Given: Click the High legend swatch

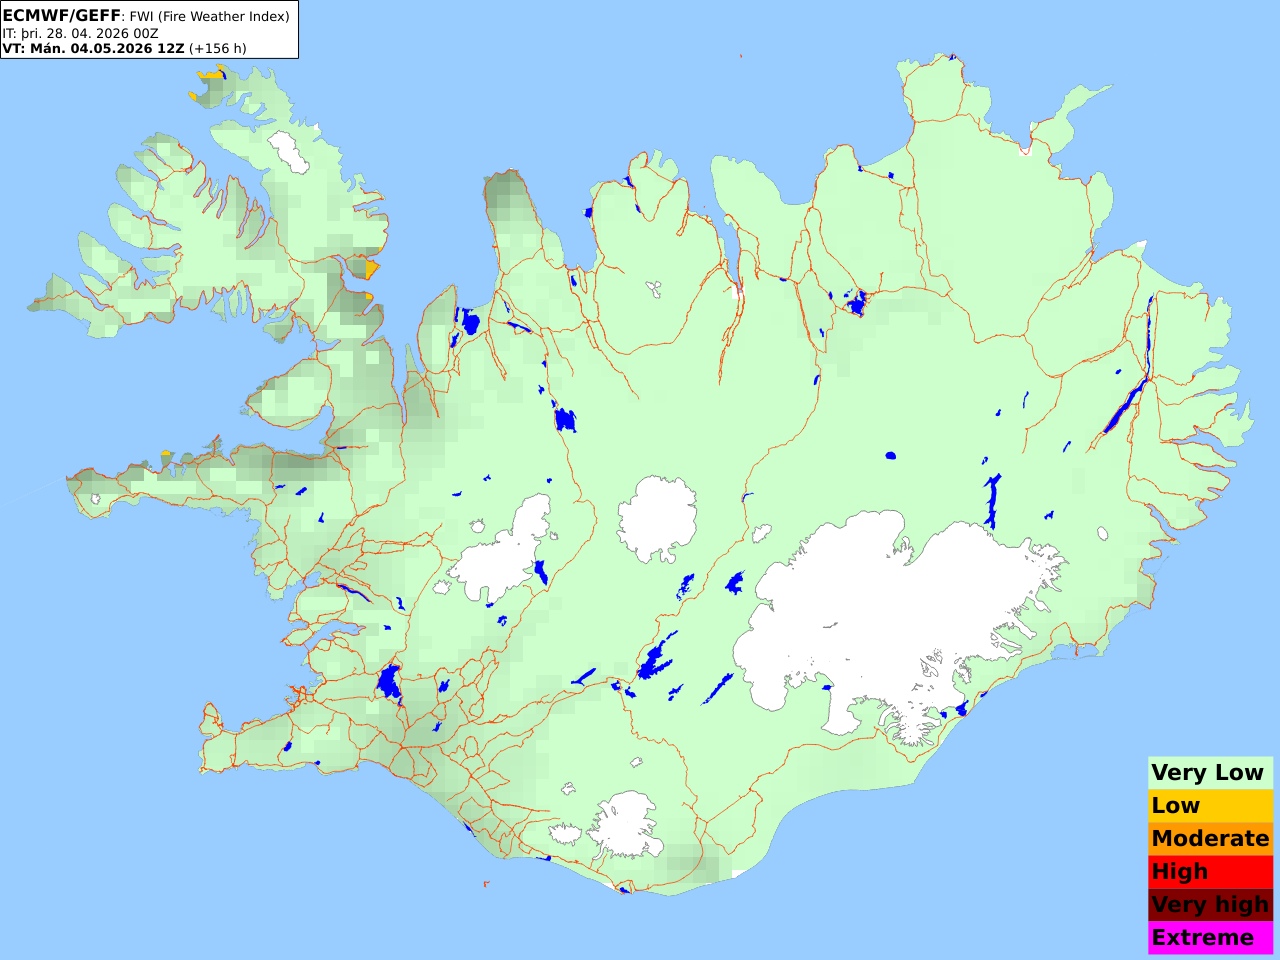Looking at the screenshot, I should tap(1210, 872).
